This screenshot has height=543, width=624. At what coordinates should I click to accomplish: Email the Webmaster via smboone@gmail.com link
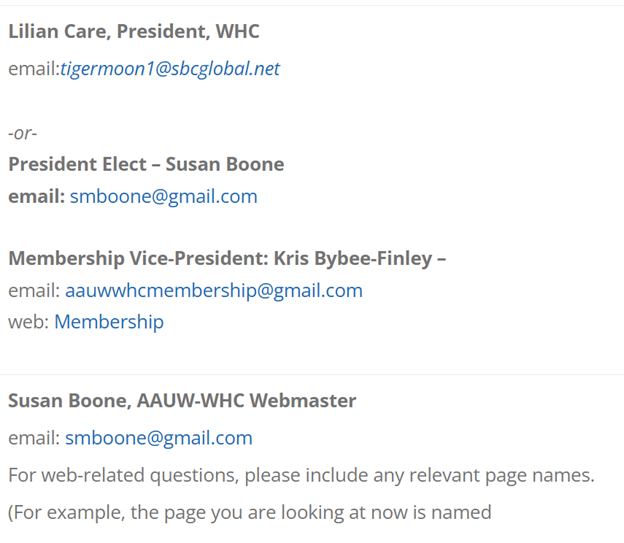(x=159, y=438)
